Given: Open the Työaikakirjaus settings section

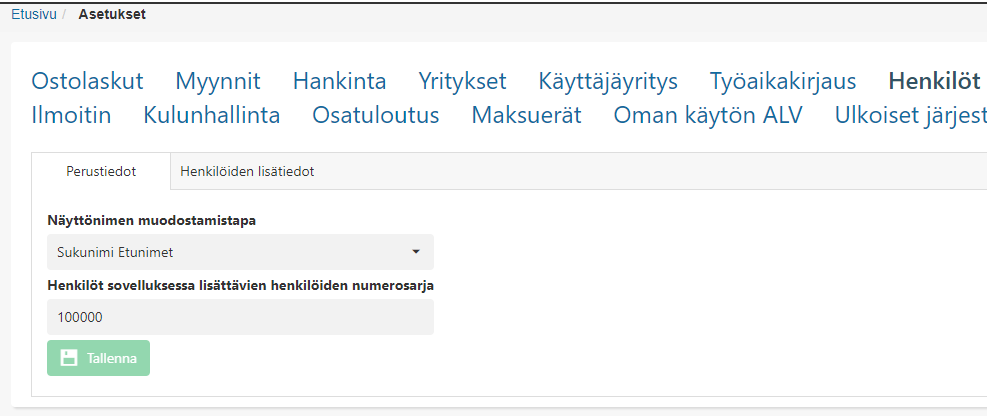Looking at the screenshot, I should click(783, 81).
